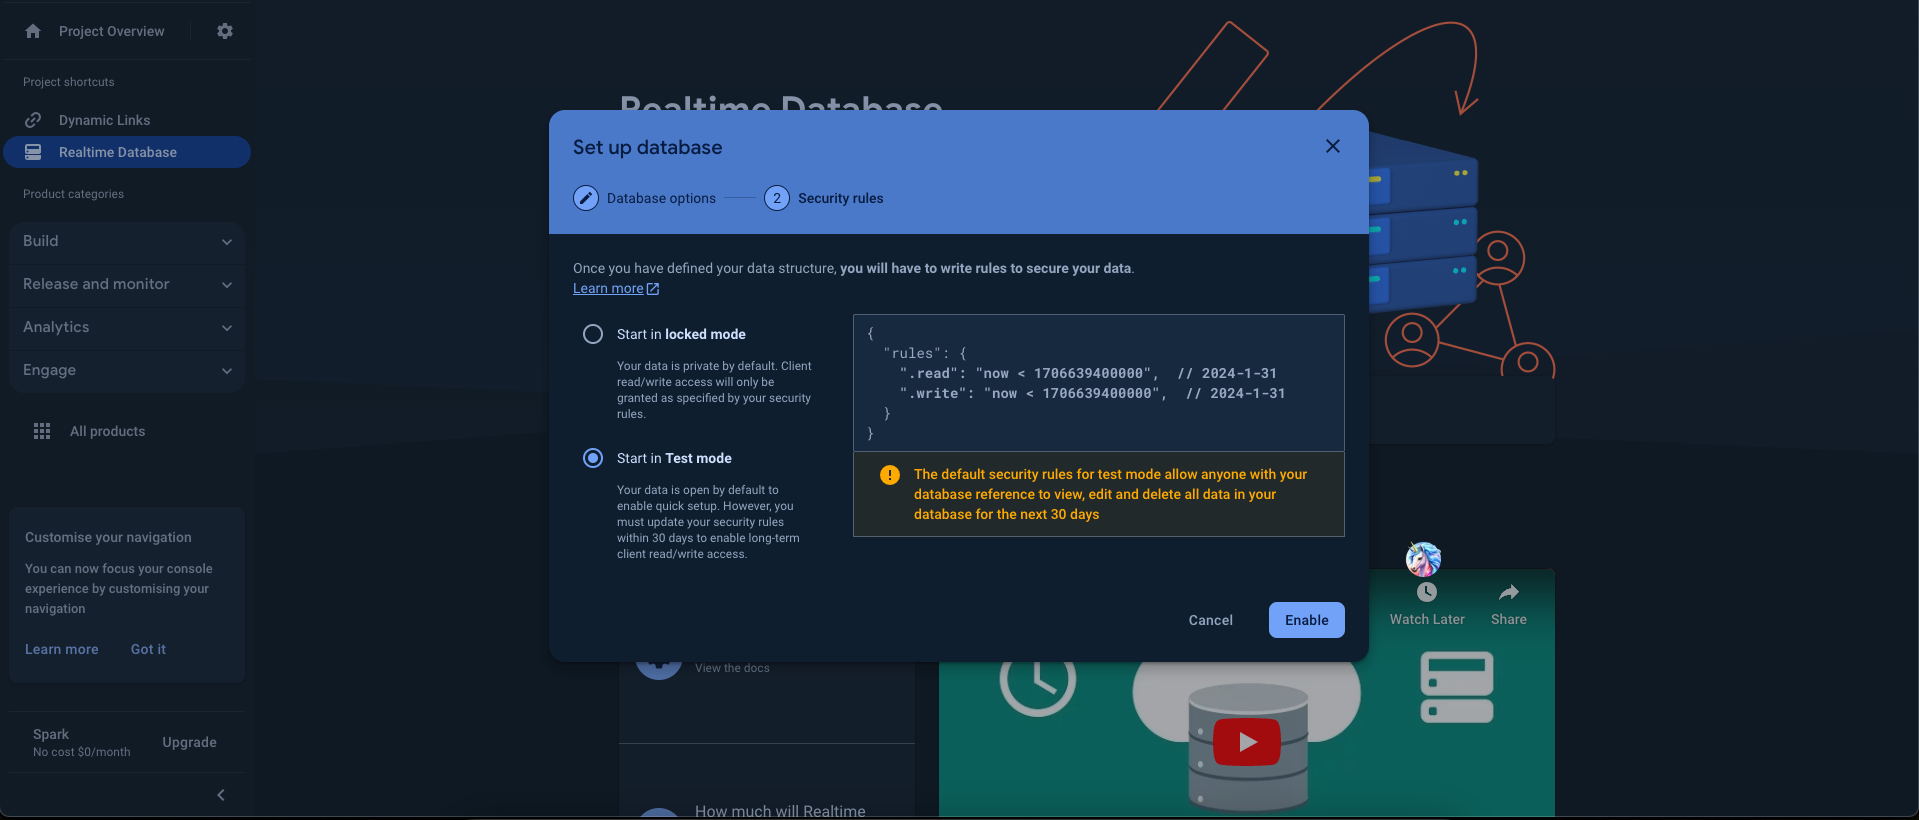The height and width of the screenshot is (820, 1919).
Task: Click the '.write' rule line
Action: pyautogui.click(x=1092, y=393)
